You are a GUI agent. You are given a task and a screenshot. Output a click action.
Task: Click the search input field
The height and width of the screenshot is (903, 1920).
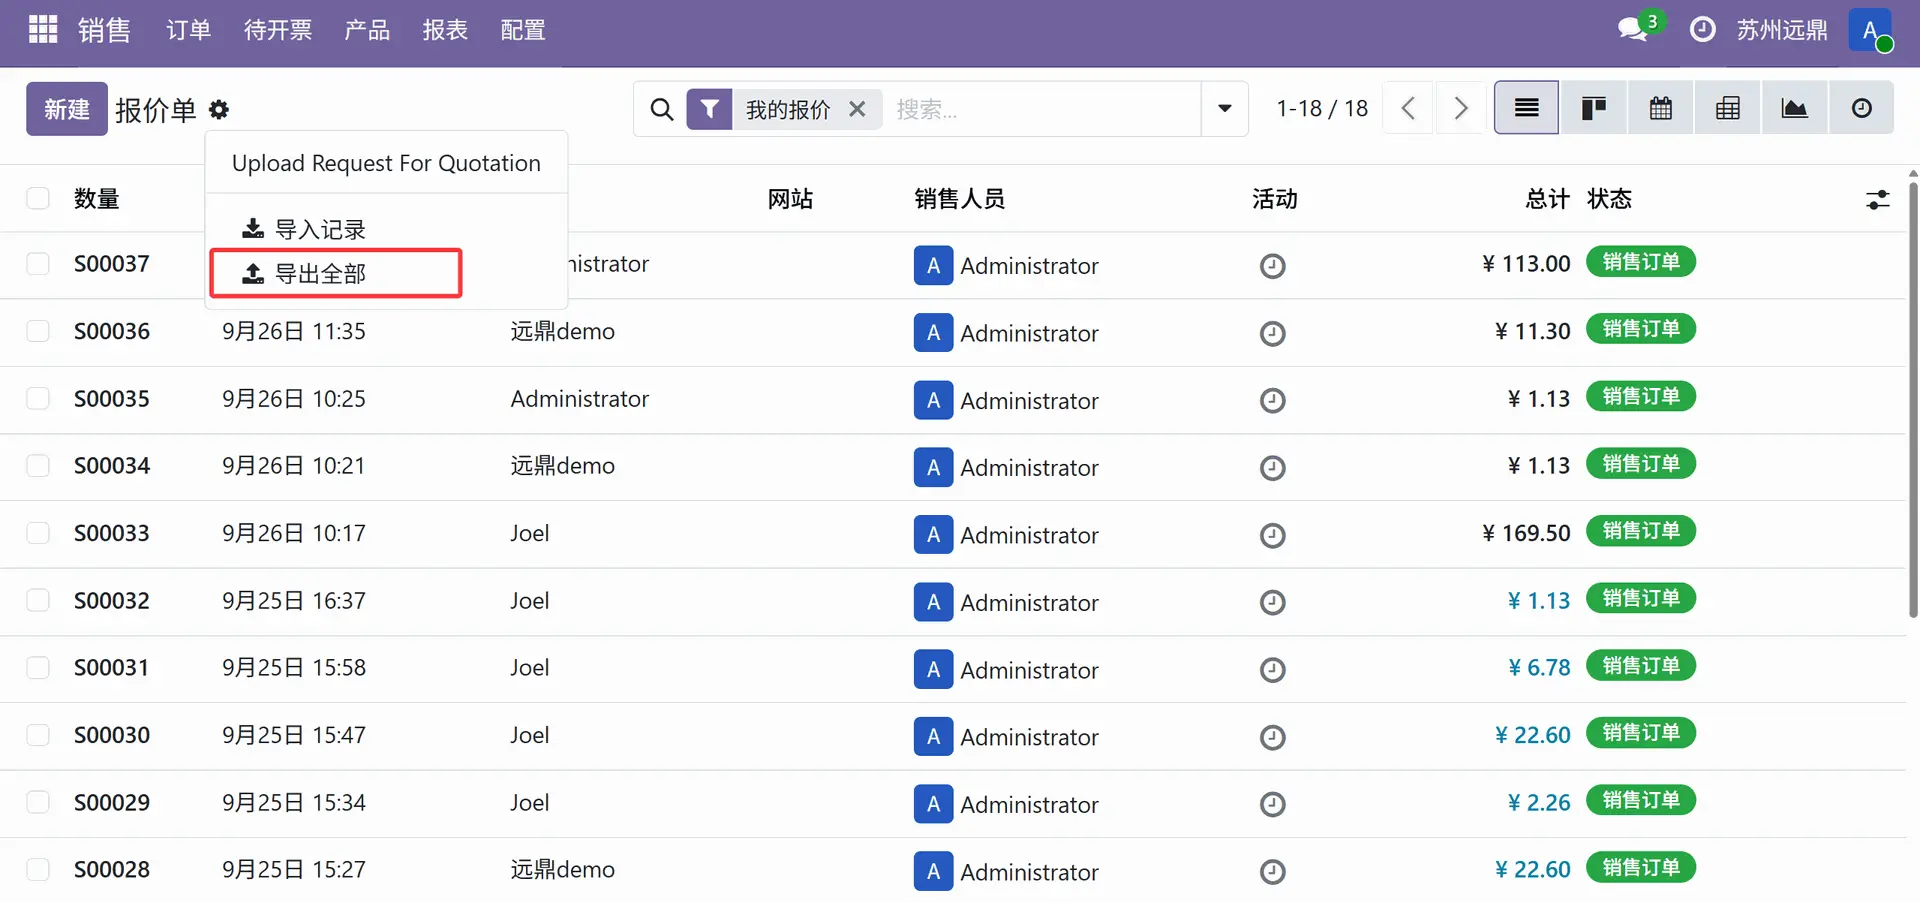pyautogui.click(x=1040, y=109)
